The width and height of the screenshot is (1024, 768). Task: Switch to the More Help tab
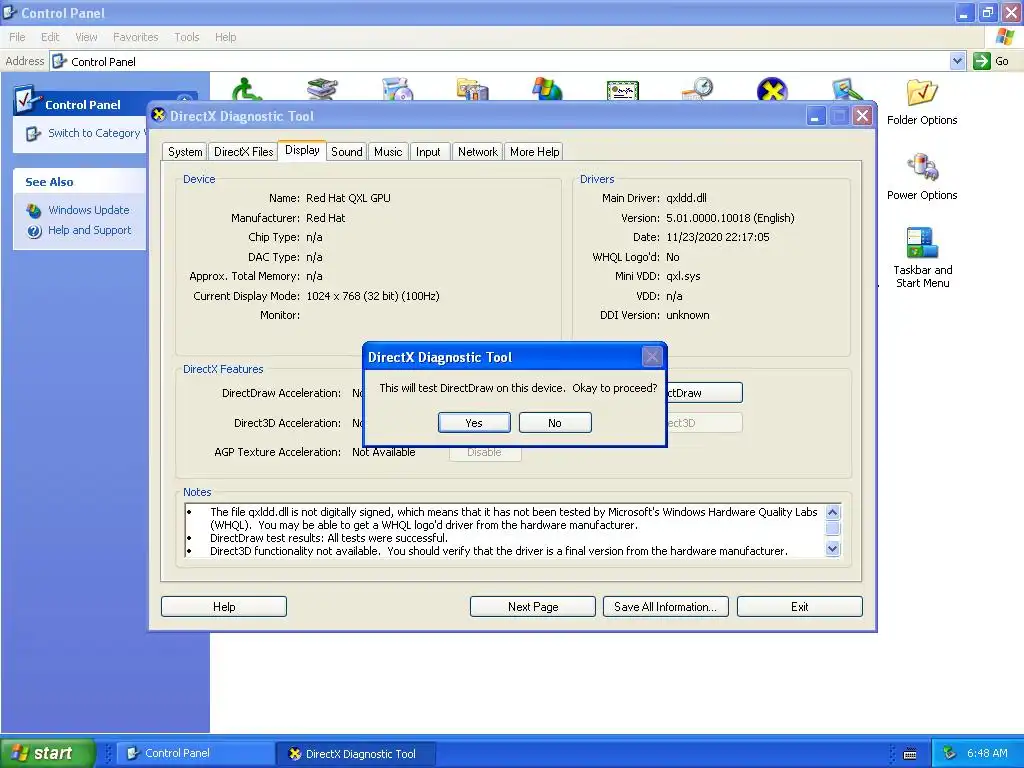(534, 152)
